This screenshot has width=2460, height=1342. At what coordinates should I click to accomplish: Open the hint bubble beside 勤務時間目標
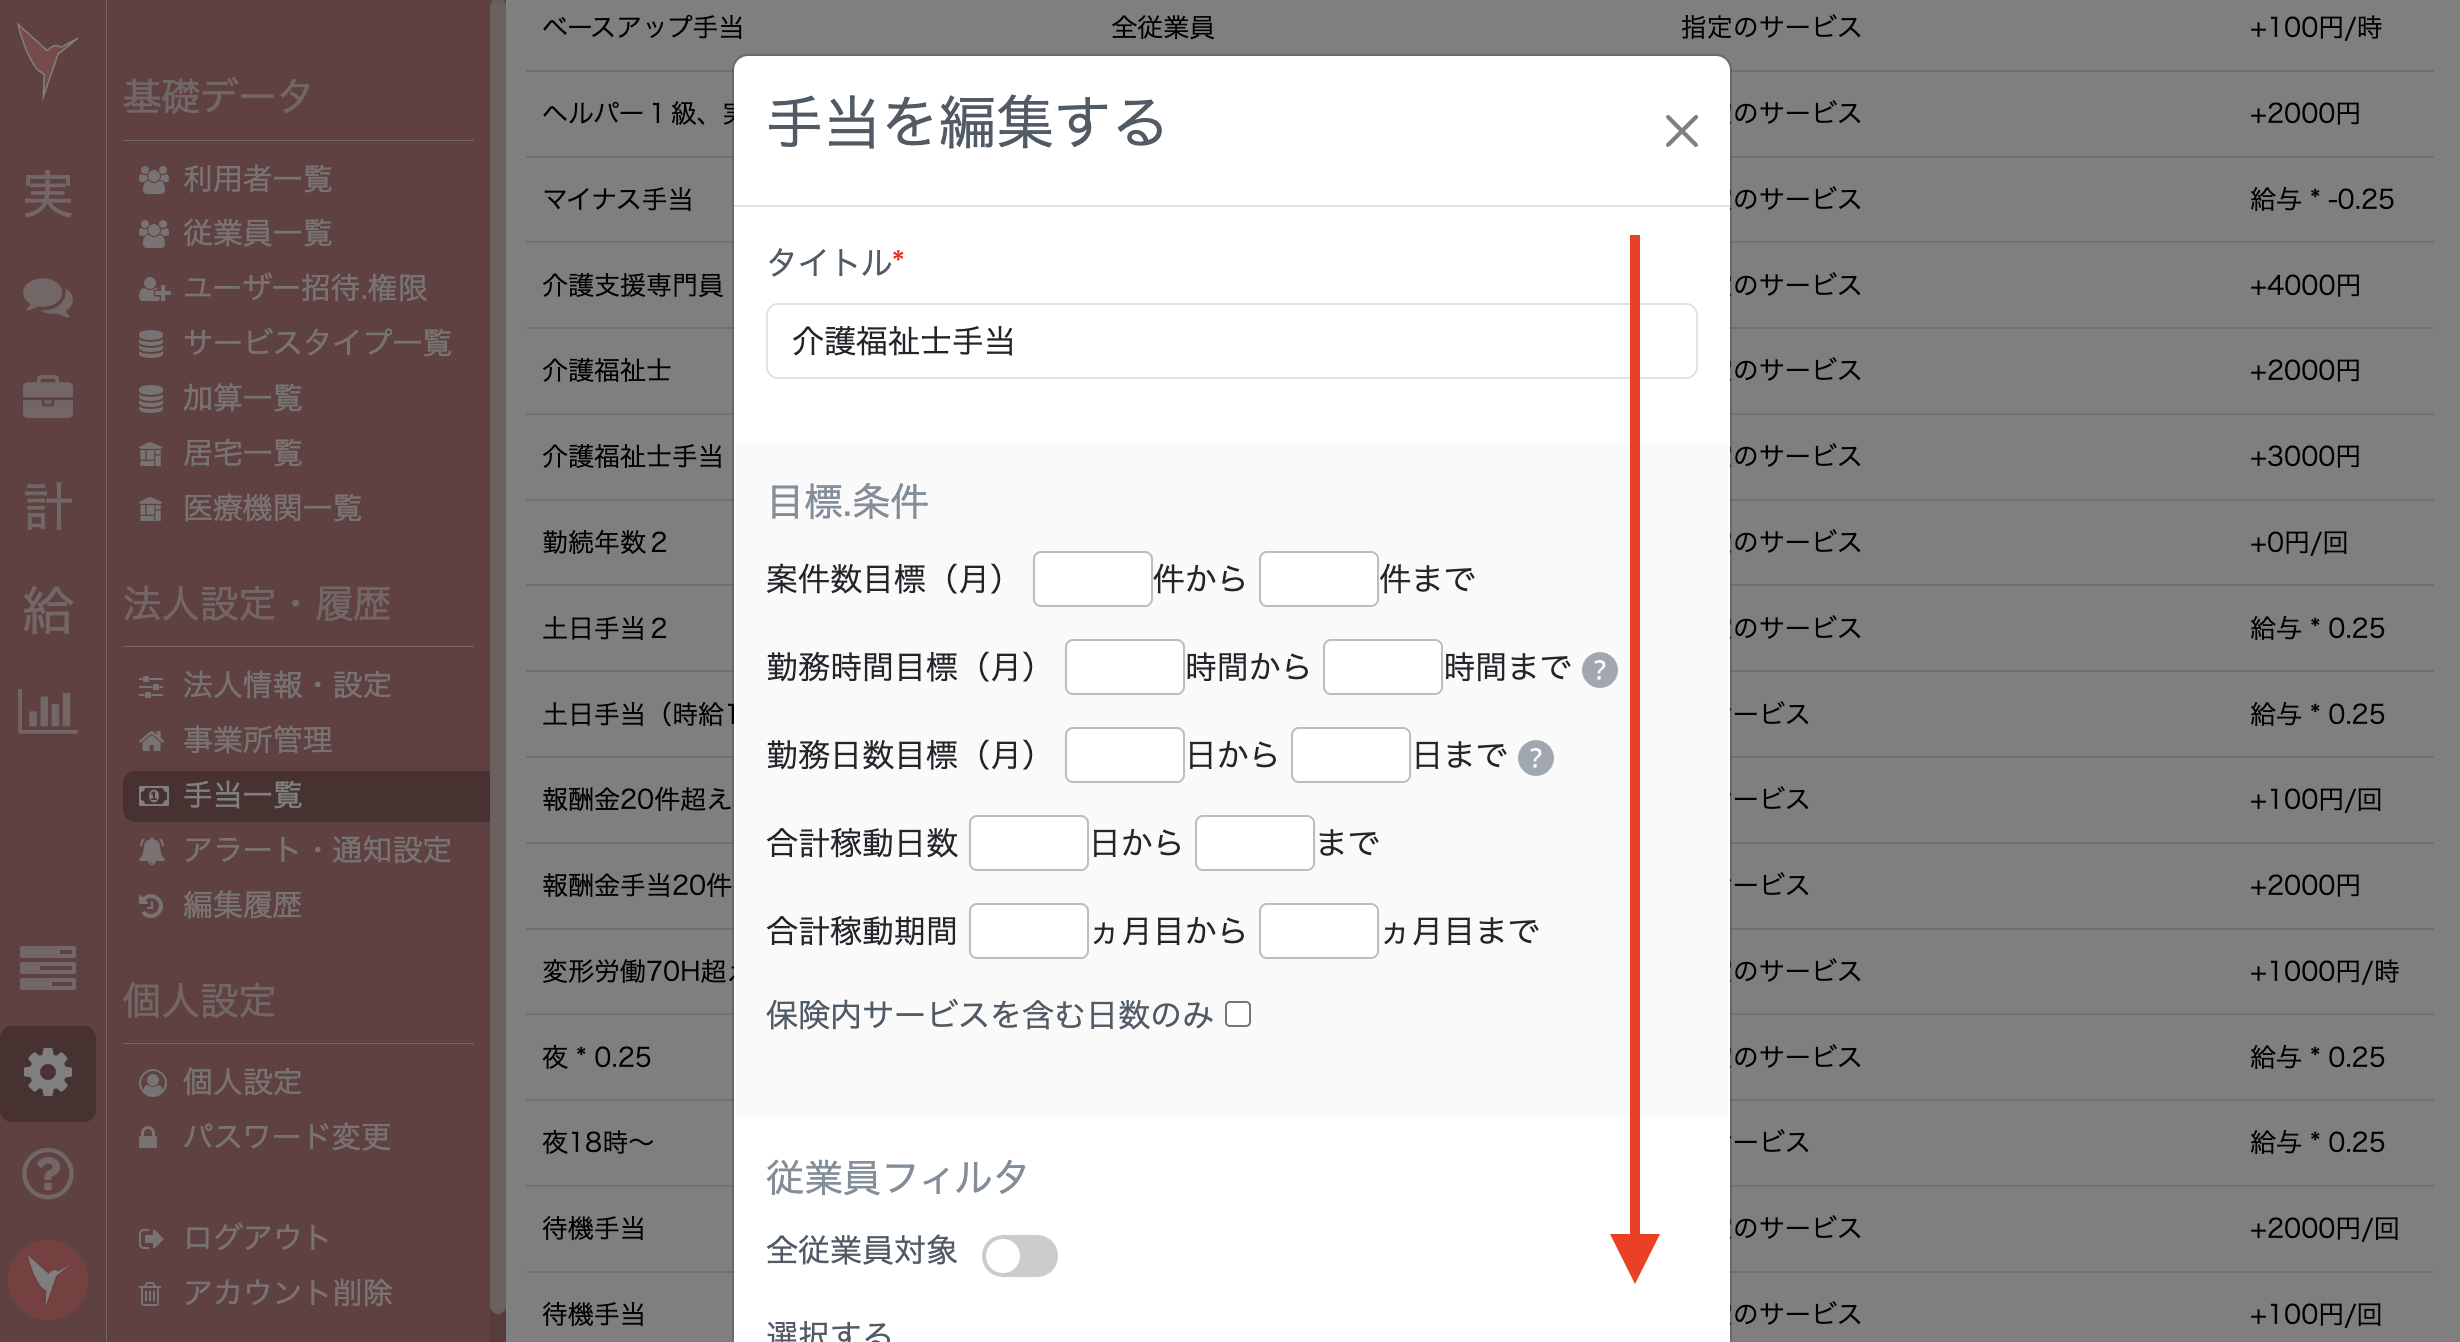click(x=1600, y=671)
